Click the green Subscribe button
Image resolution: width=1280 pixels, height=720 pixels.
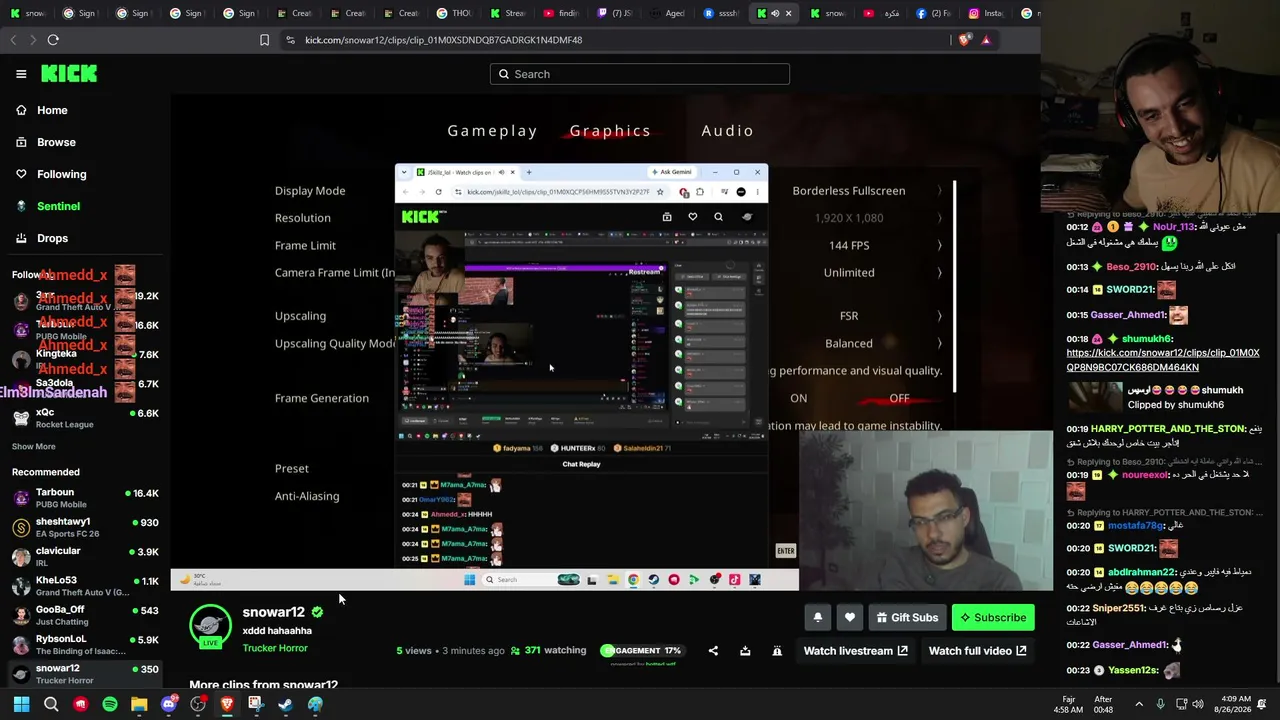[x=993, y=618]
